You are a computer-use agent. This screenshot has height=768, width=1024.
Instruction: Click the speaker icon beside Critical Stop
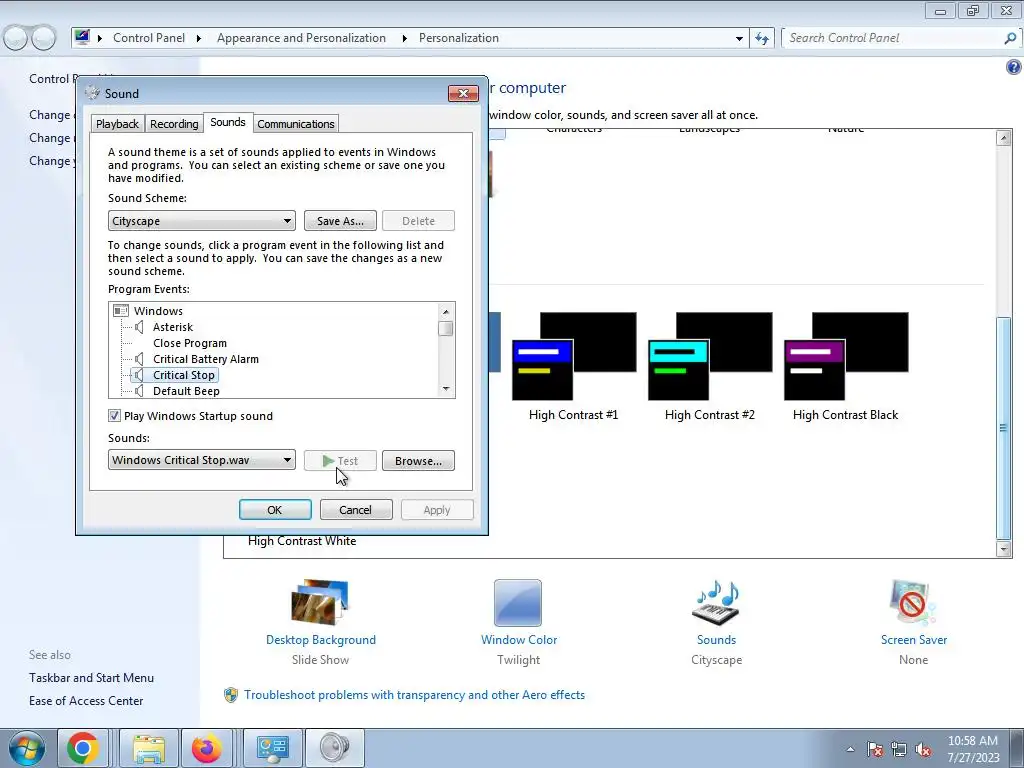138,375
